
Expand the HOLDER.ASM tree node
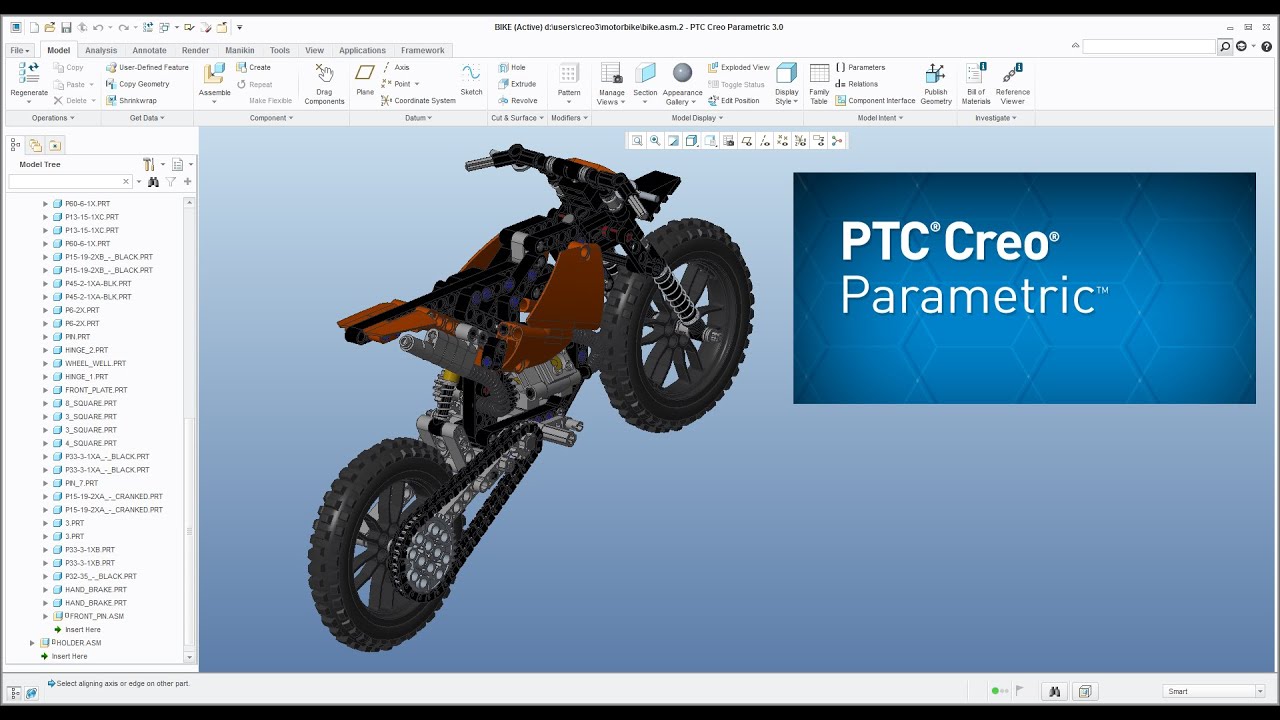(x=32, y=643)
